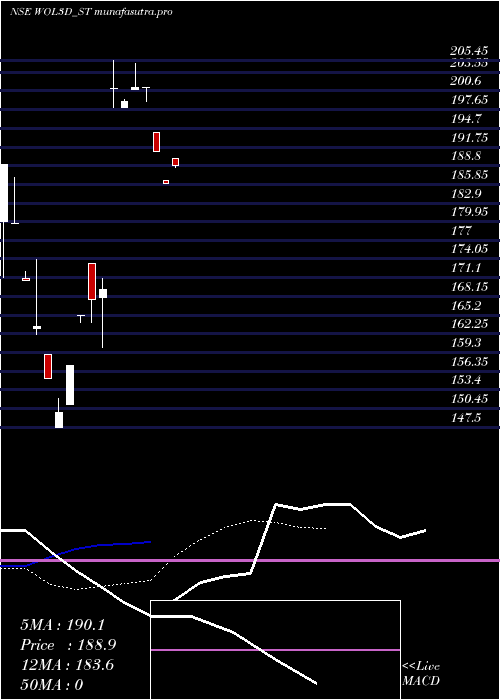
Task: Click the 188.8 price label
Action: 466,156
